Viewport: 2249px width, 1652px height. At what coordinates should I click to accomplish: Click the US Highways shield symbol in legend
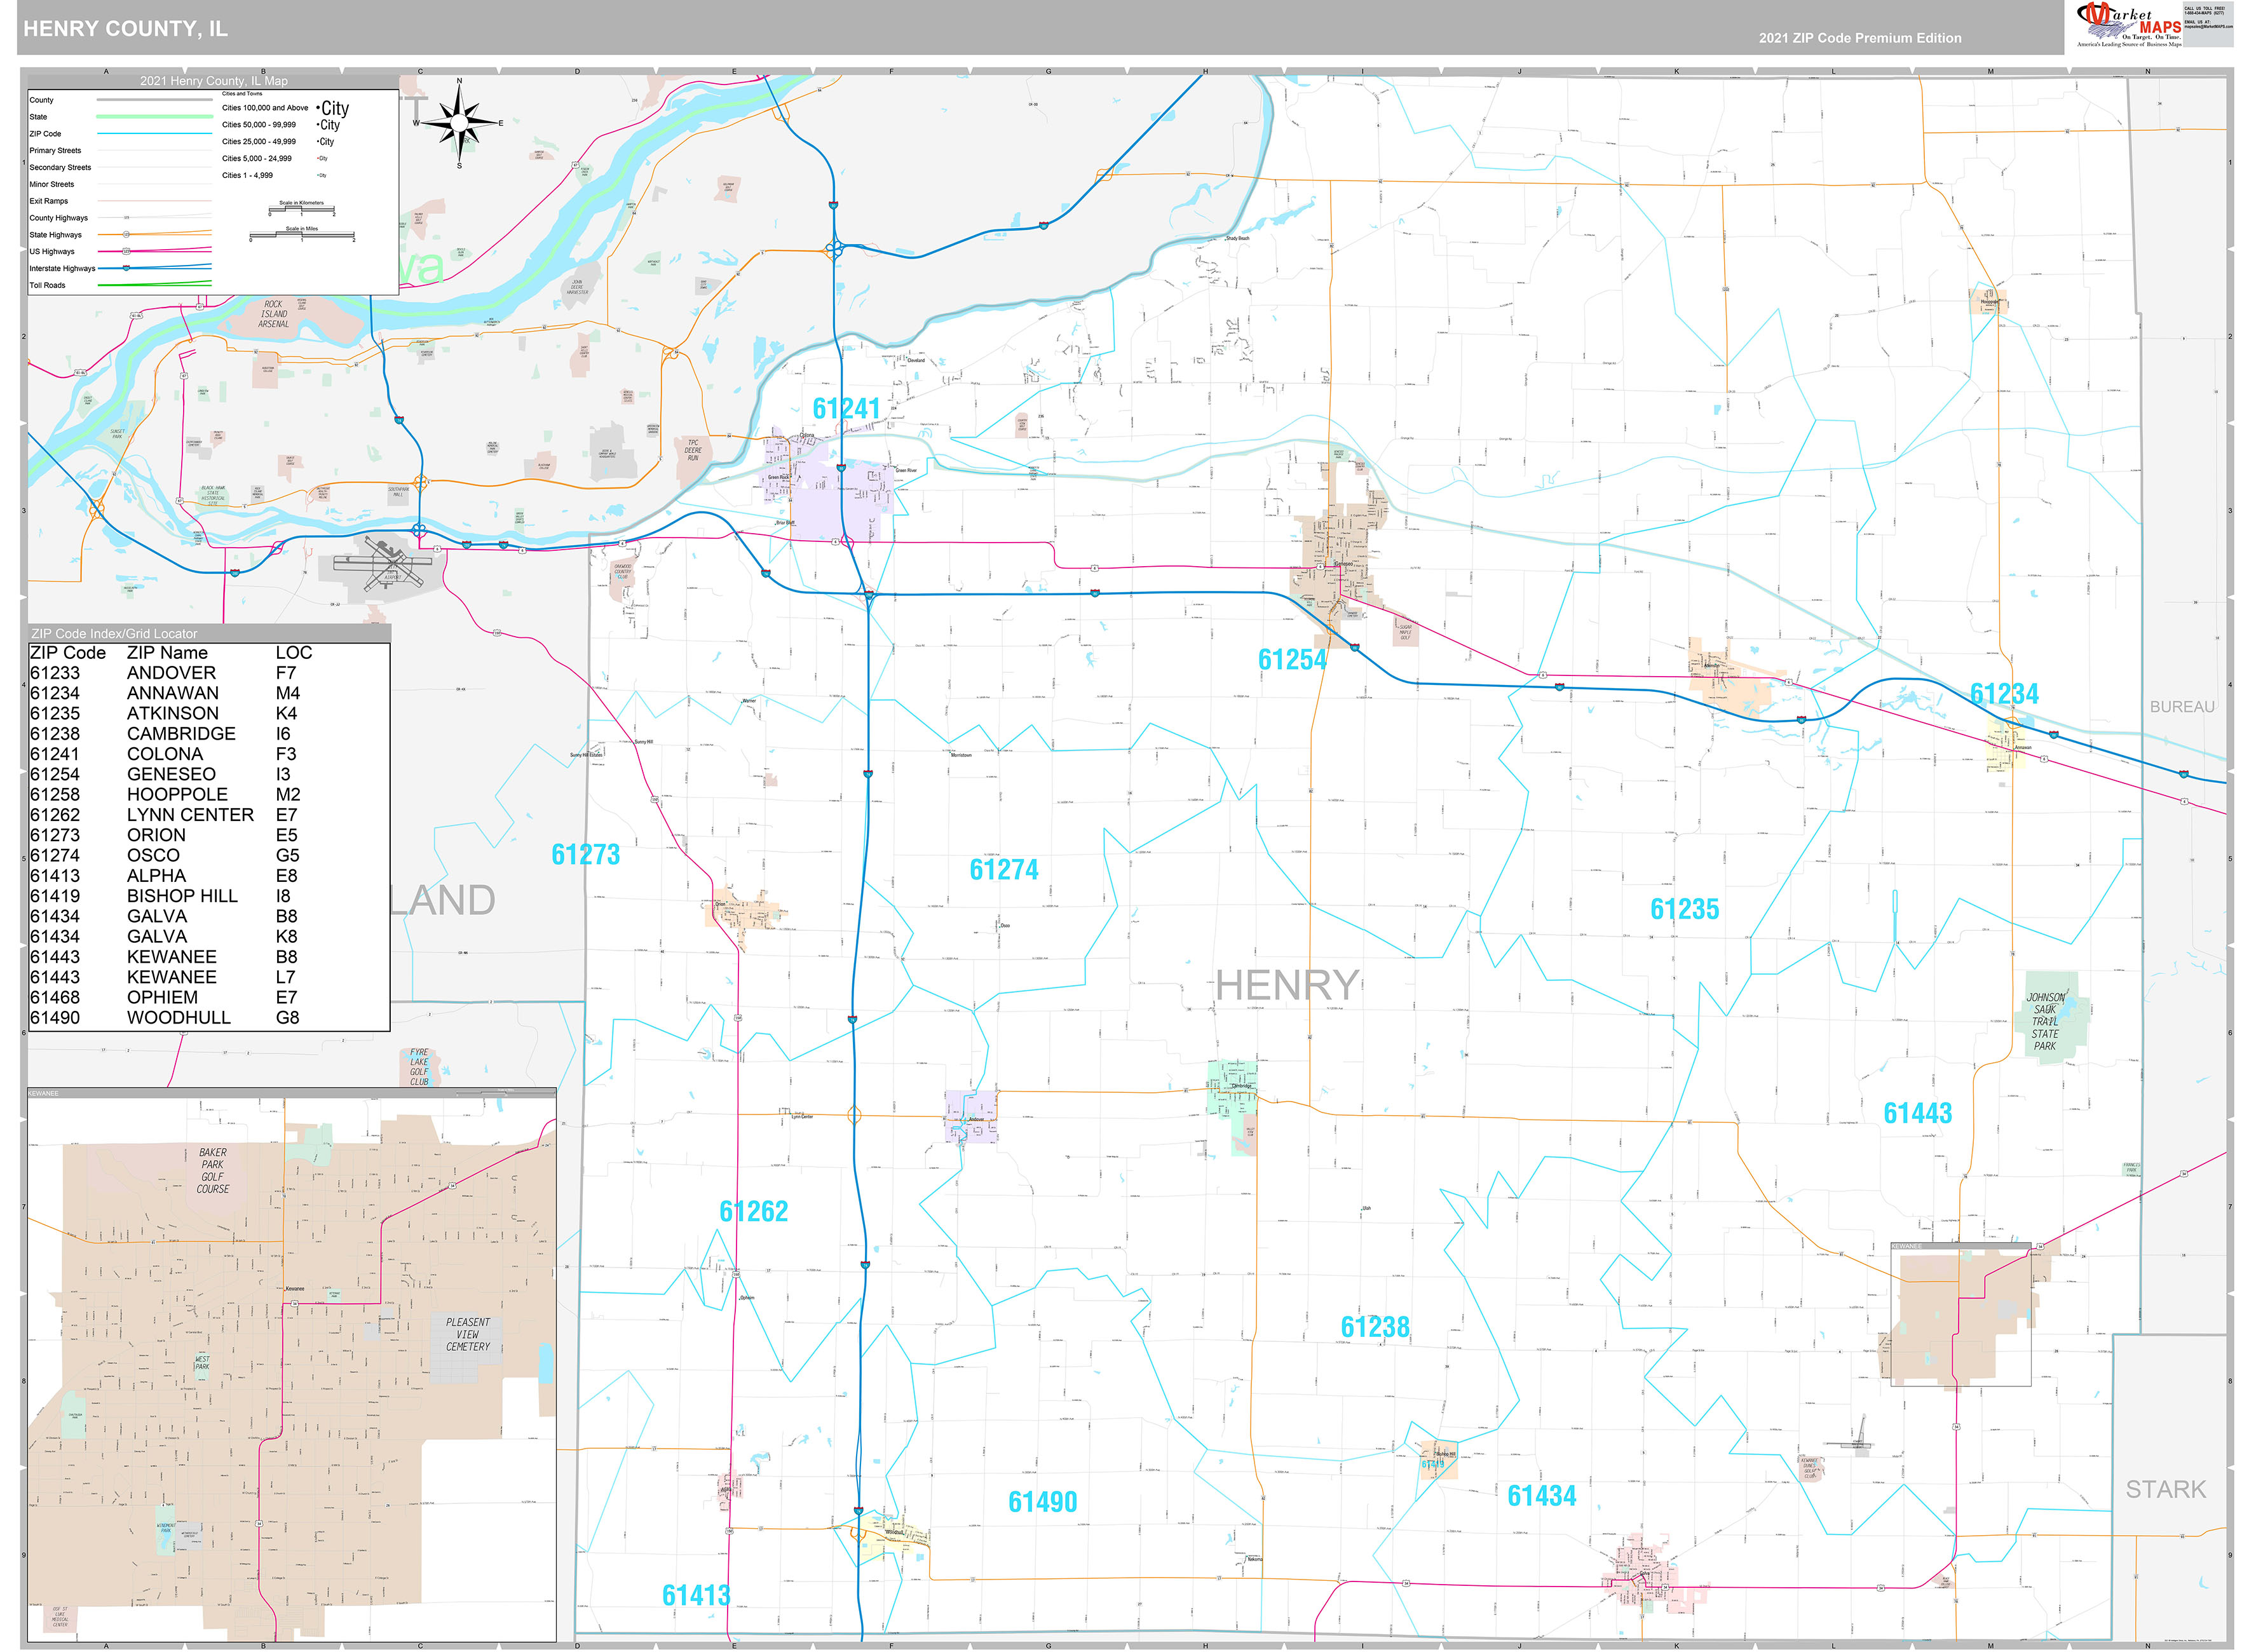(126, 252)
